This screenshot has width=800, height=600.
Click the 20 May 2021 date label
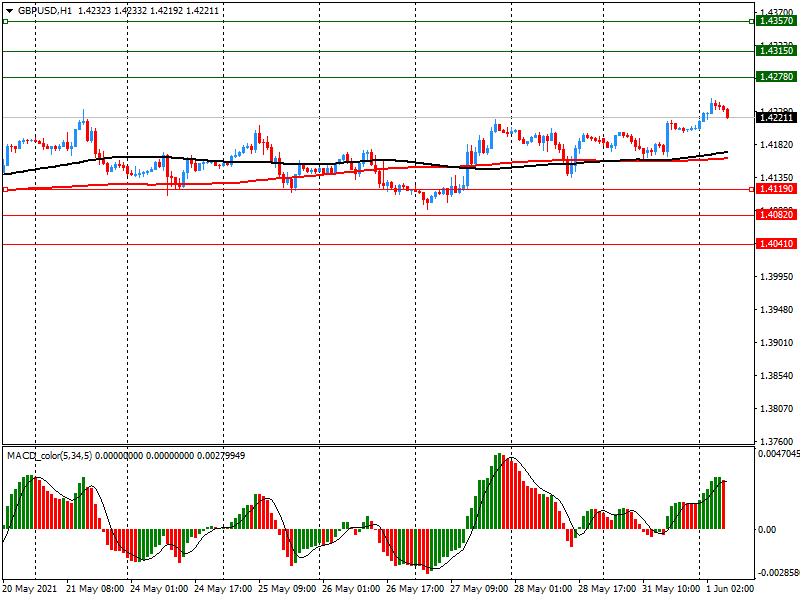[x=30, y=589]
